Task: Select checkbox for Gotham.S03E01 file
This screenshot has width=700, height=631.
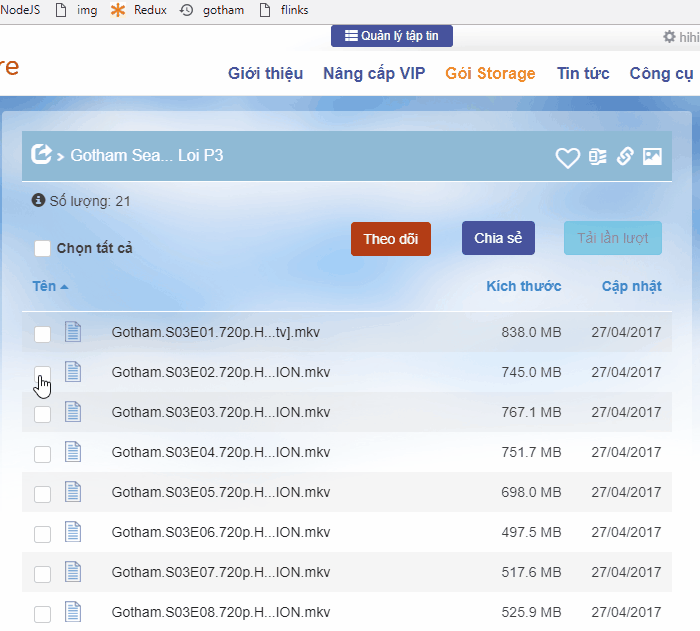Action: 42,334
